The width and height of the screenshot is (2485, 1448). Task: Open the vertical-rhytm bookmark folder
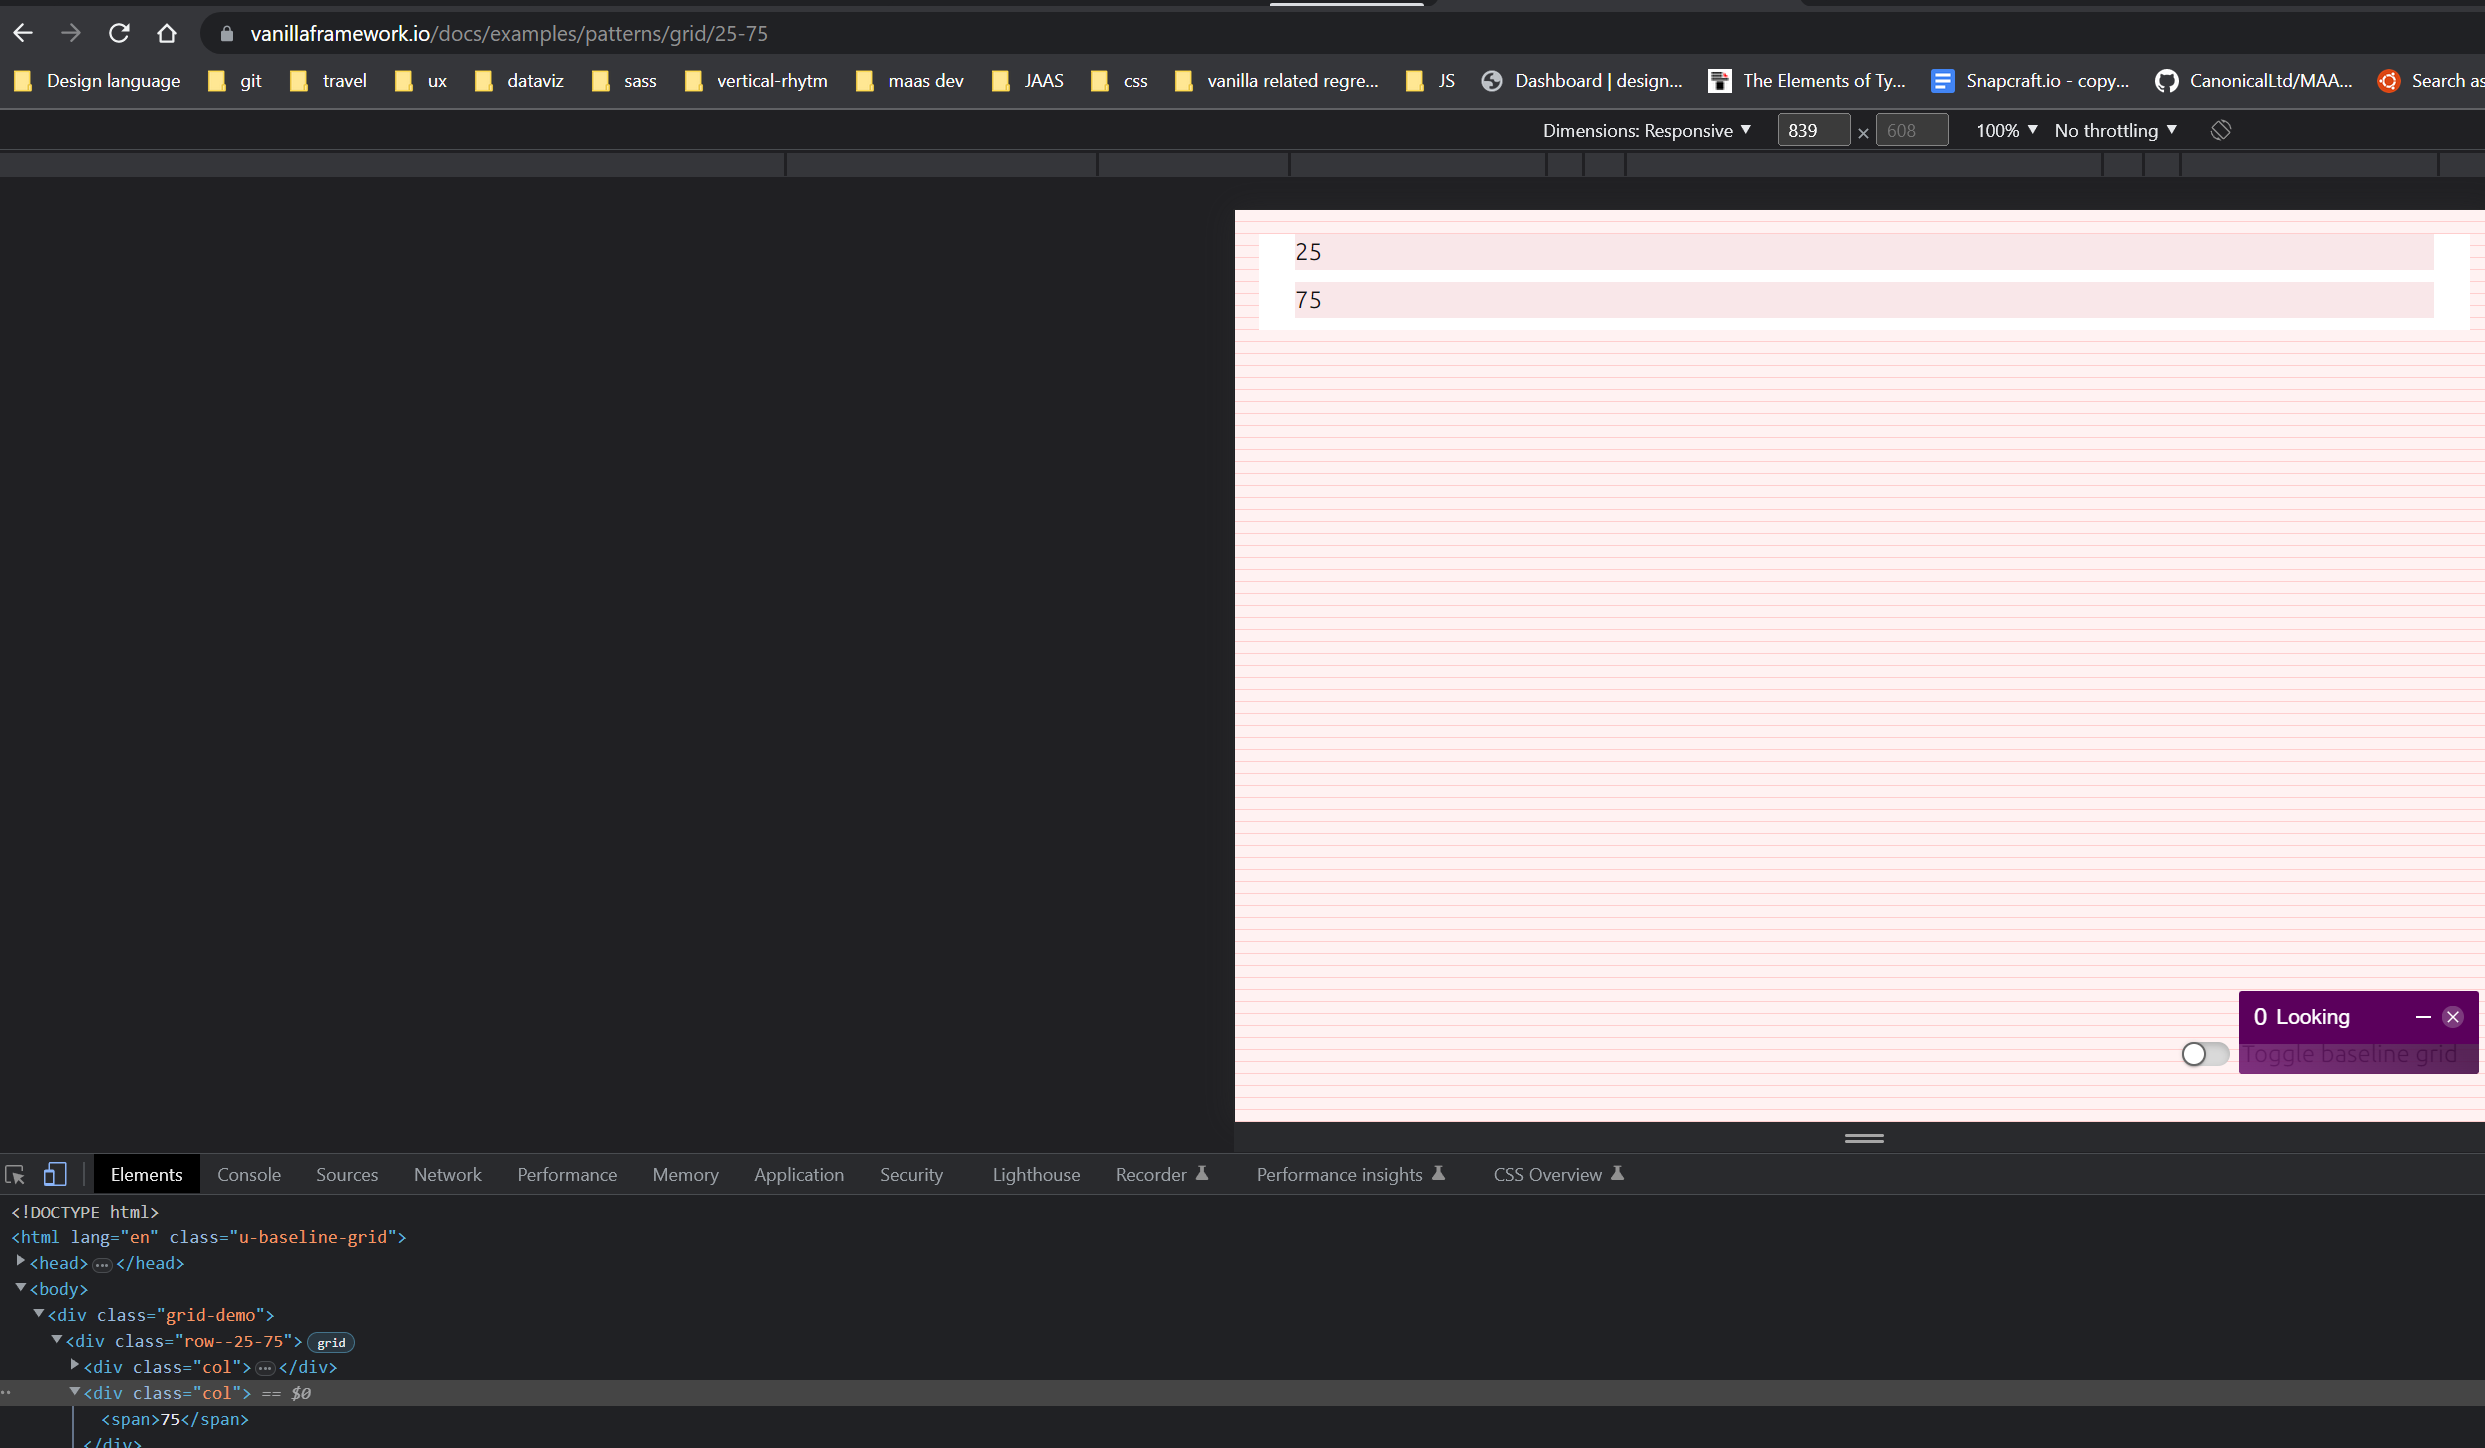coord(756,81)
